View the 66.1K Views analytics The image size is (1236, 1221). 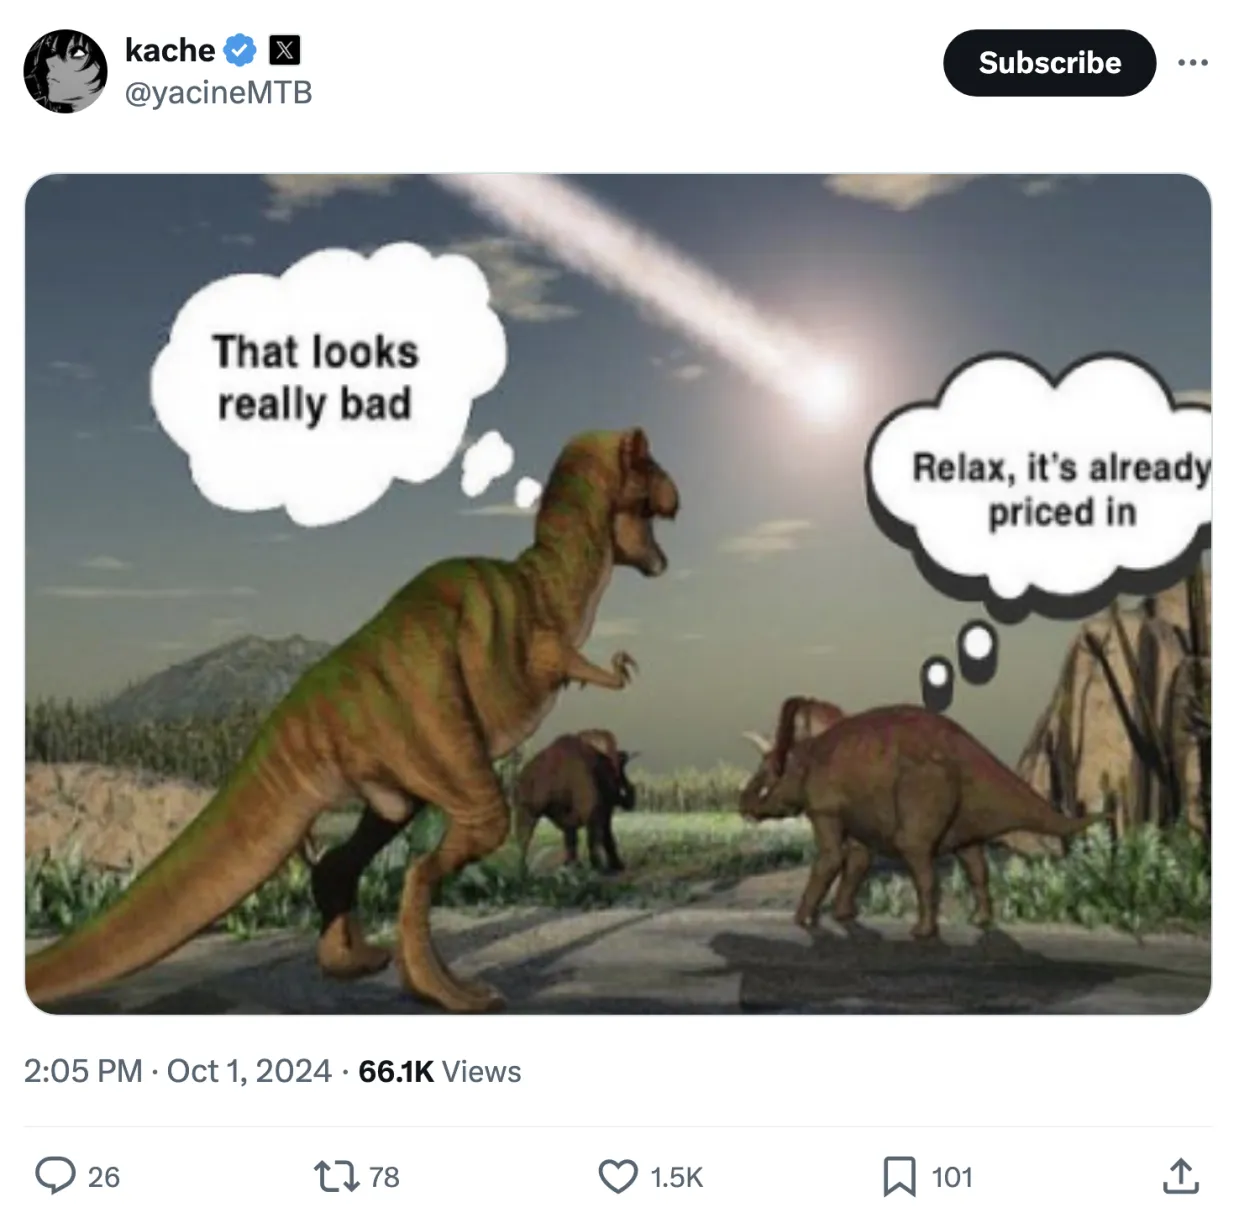tap(440, 1071)
